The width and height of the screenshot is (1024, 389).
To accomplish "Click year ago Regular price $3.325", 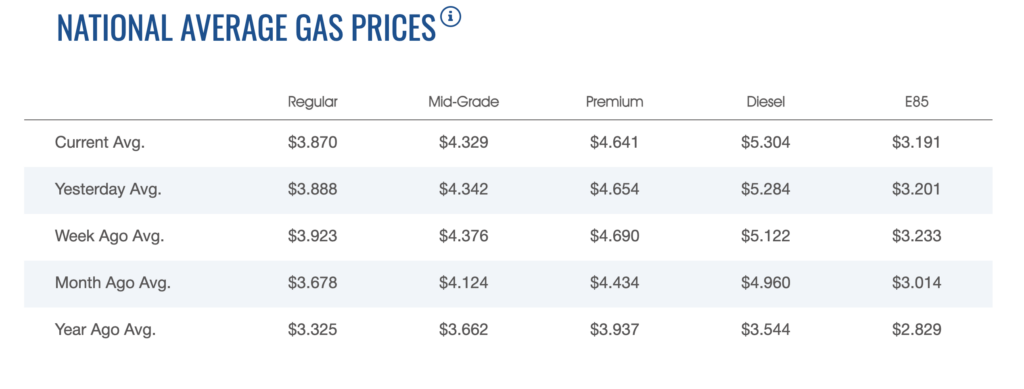I will click(x=313, y=330).
